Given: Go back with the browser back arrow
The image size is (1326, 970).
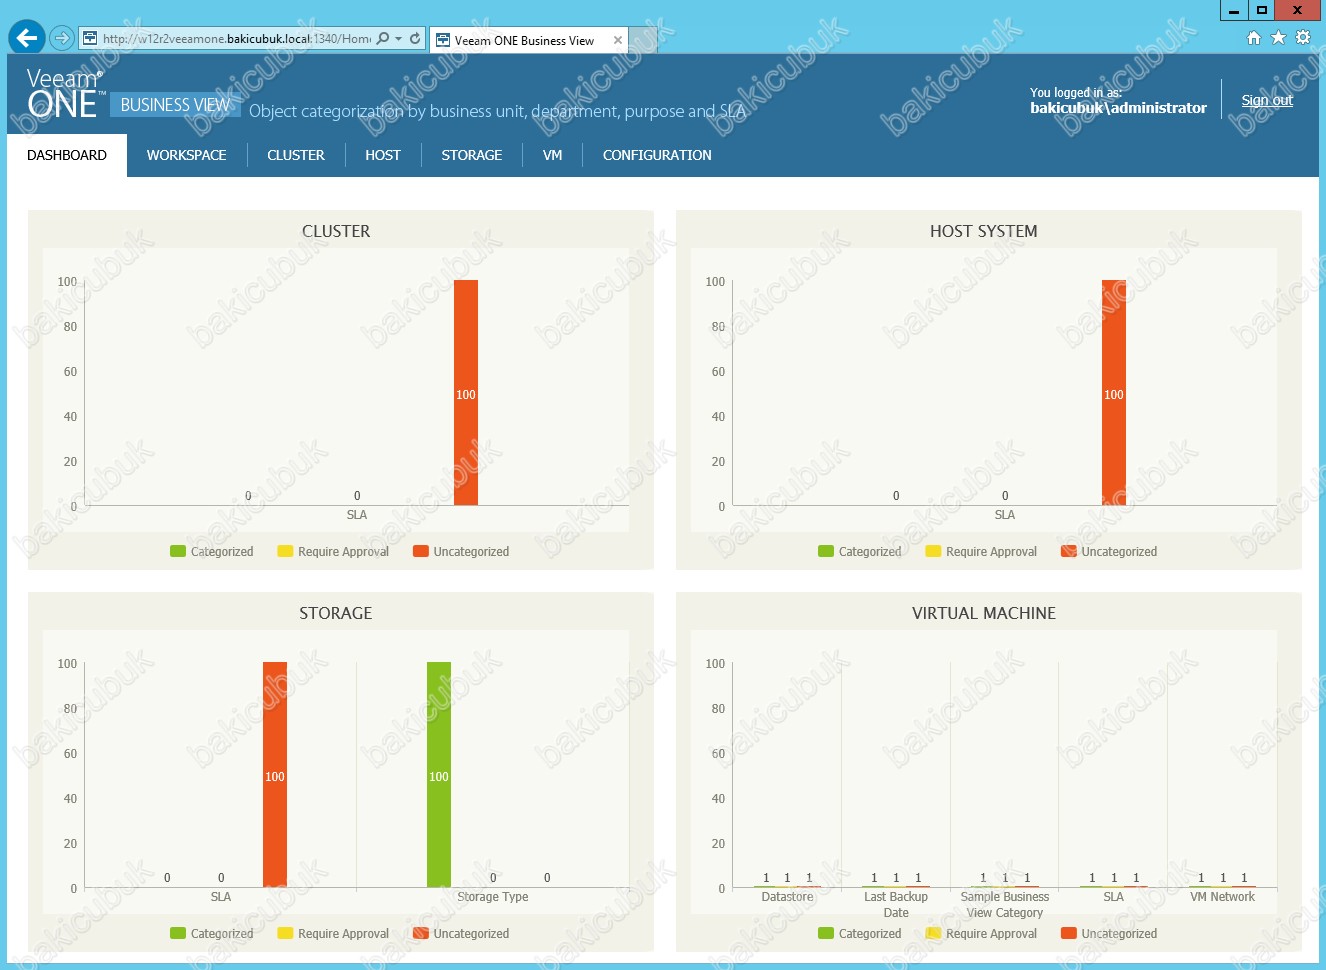Looking at the screenshot, I should click(x=27, y=38).
